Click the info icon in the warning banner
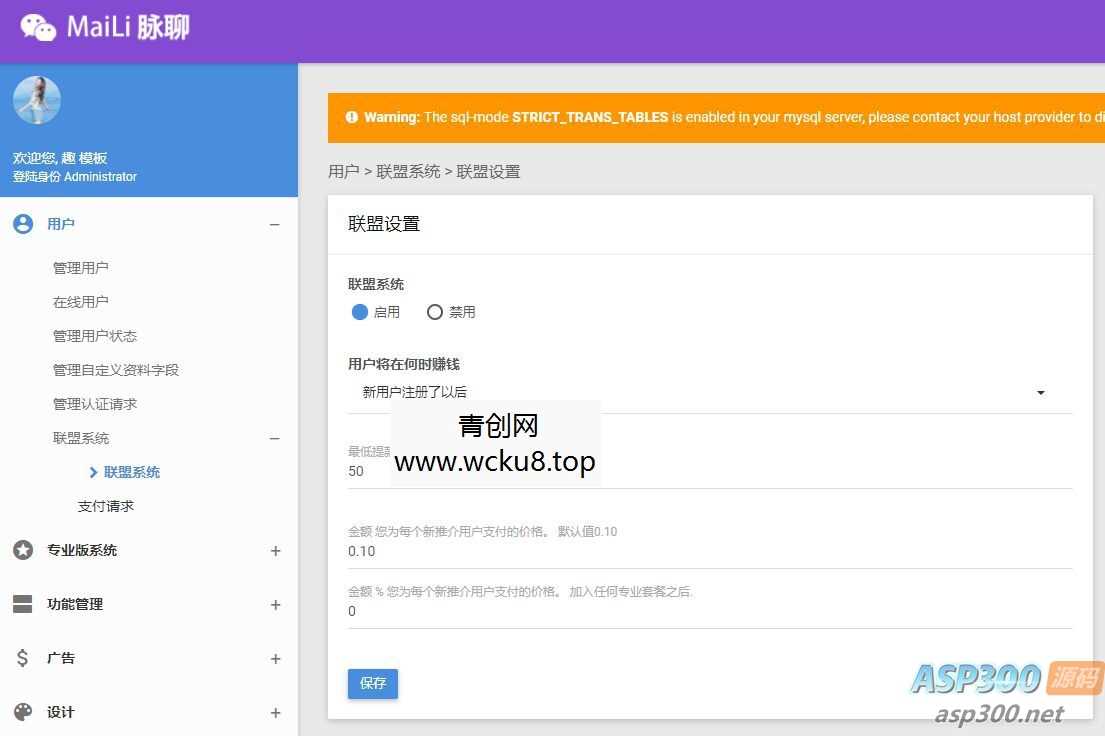Screen dimensions: 1105x736 (x=352, y=117)
